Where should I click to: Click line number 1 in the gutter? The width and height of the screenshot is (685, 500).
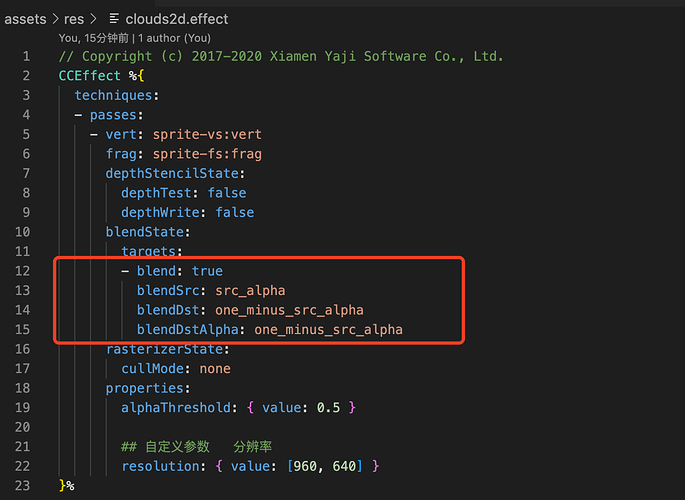pos(27,56)
